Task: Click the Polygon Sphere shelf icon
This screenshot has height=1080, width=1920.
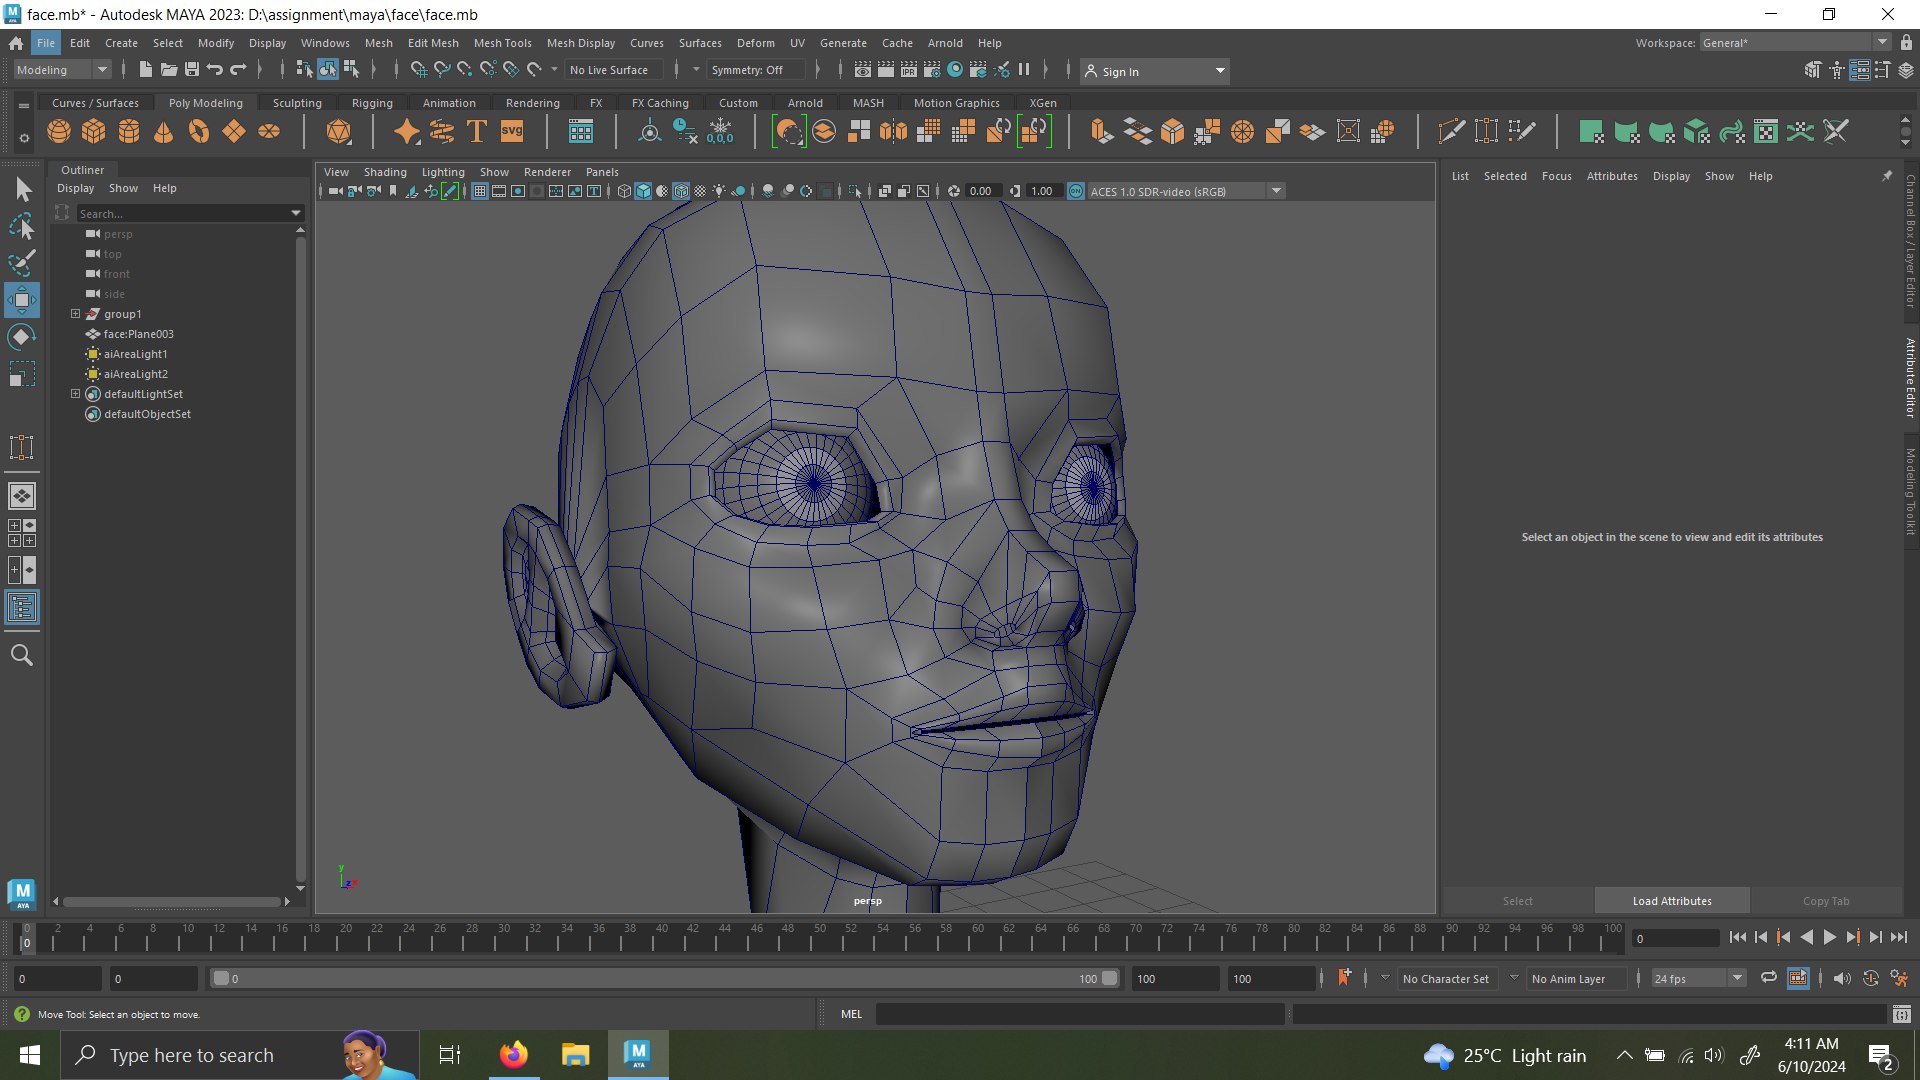Action: pos(59,131)
